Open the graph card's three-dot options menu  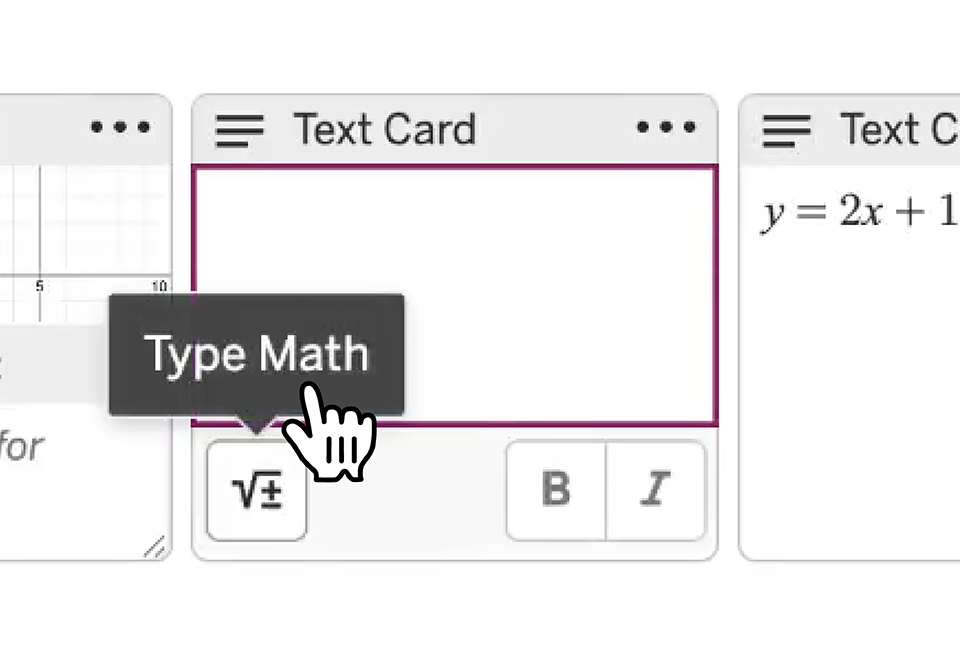click(x=121, y=128)
